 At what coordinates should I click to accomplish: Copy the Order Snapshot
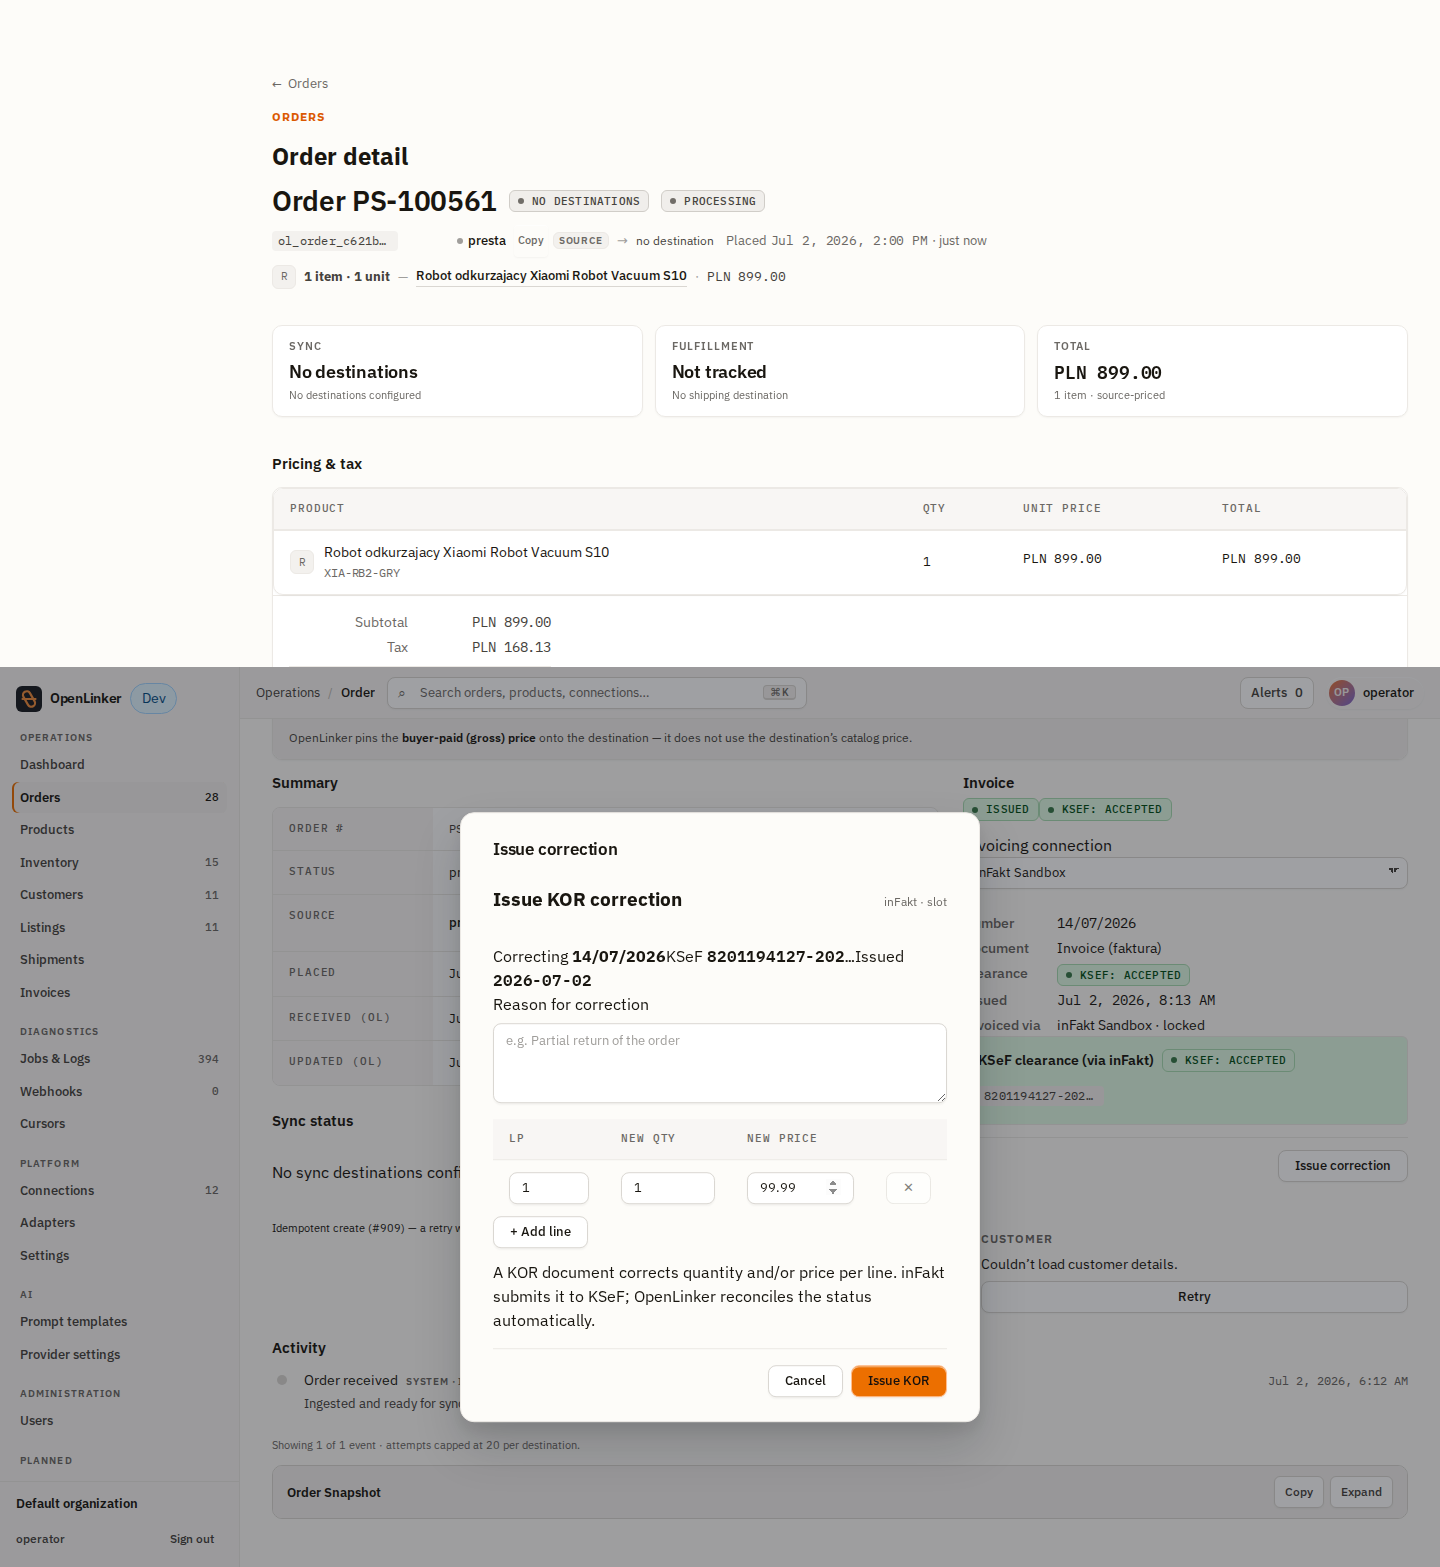(x=1299, y=1492)
